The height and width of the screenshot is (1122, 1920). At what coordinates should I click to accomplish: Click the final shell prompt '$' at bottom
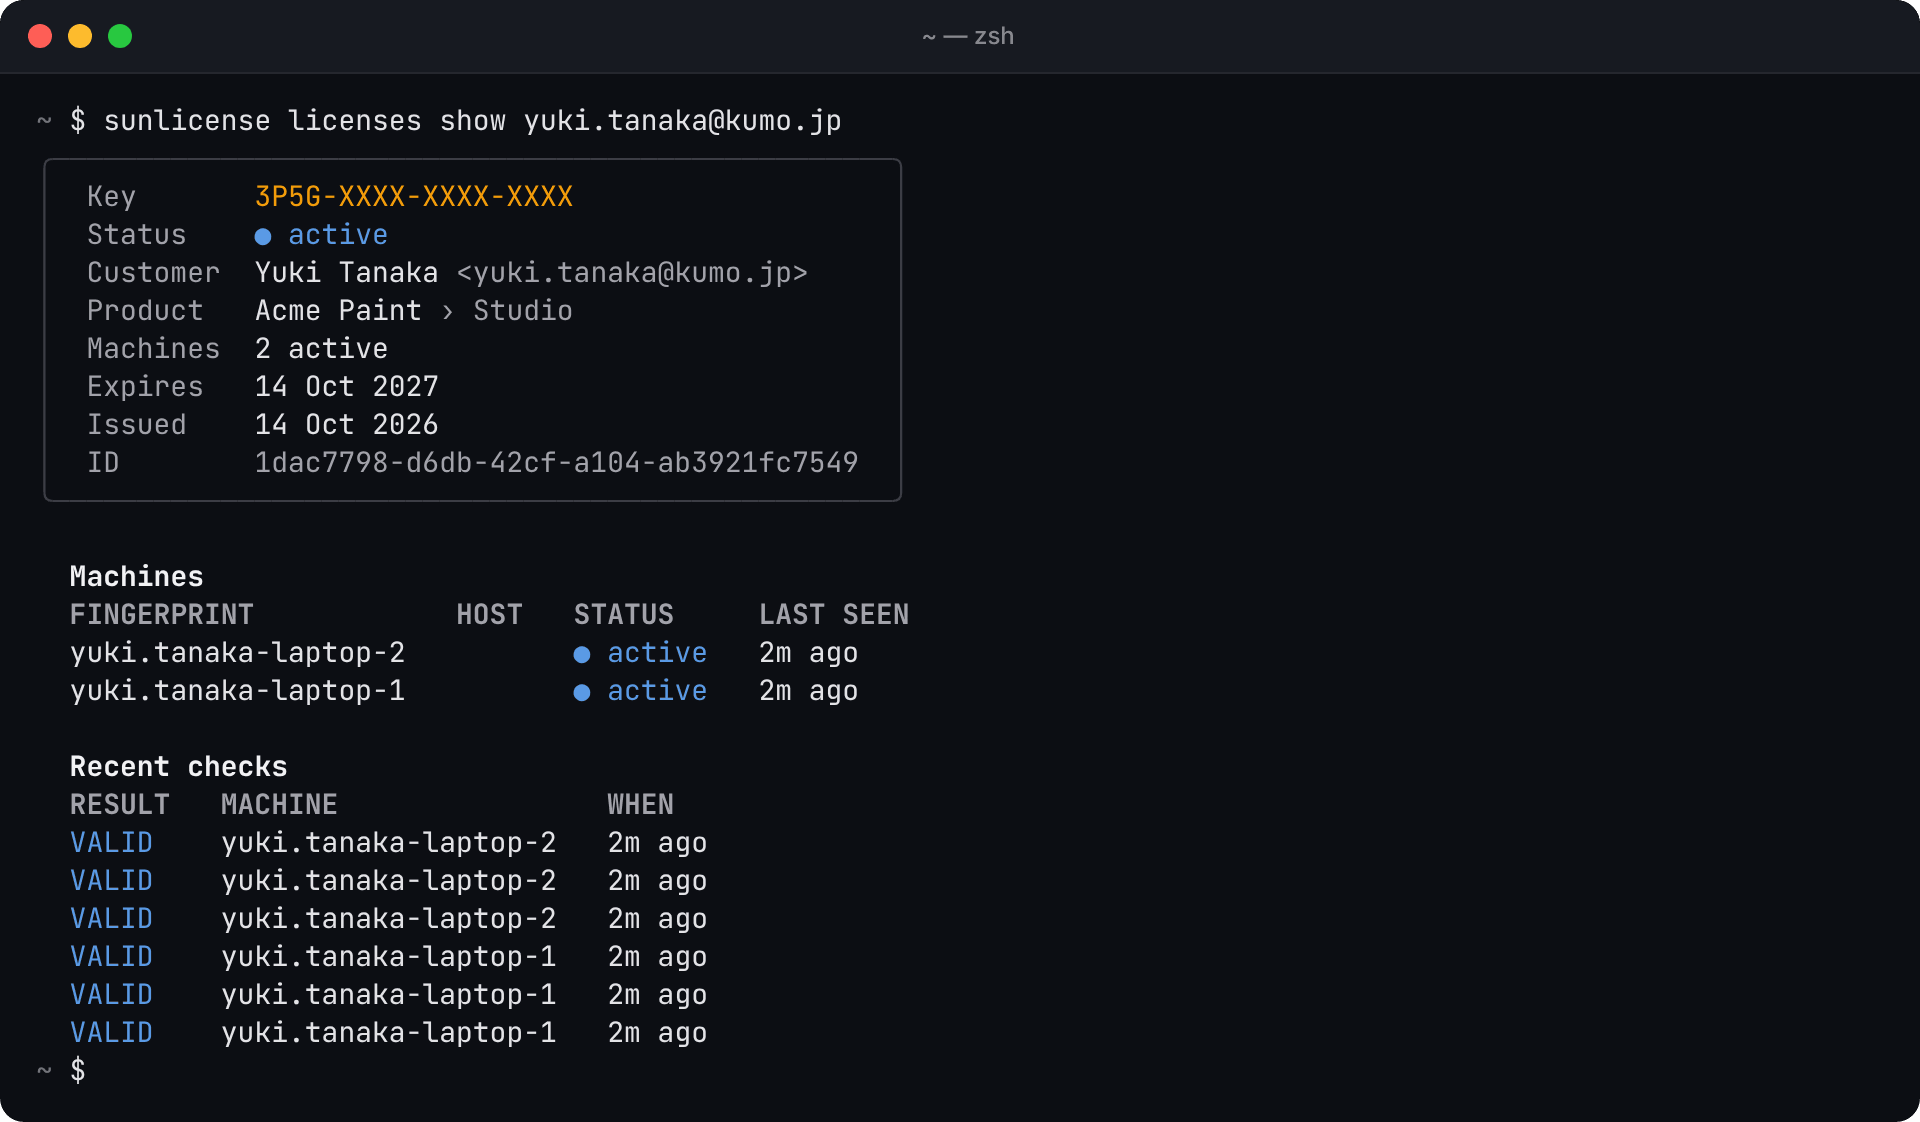click(x=78, y=1071)
